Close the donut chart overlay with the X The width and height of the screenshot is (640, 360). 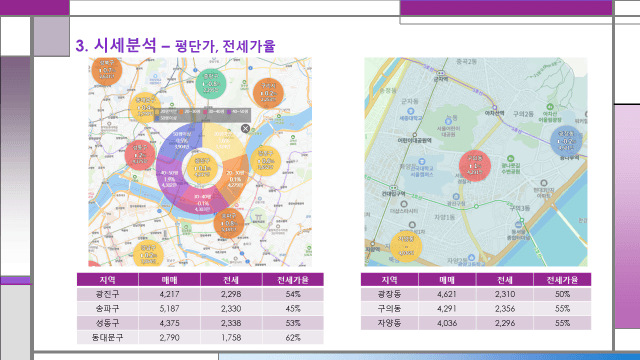click(x=245, y=129)
